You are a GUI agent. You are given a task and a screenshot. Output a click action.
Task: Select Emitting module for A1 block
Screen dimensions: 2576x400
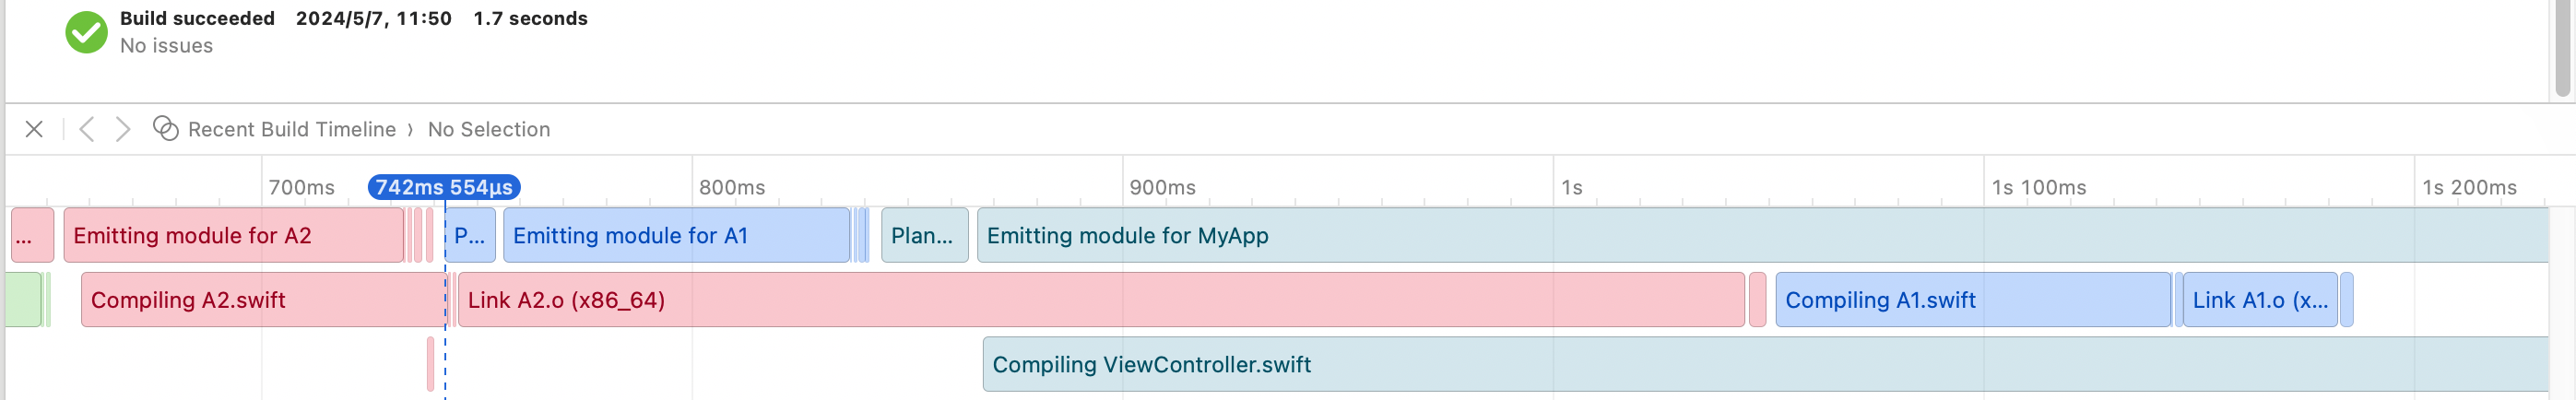point(677,235)
